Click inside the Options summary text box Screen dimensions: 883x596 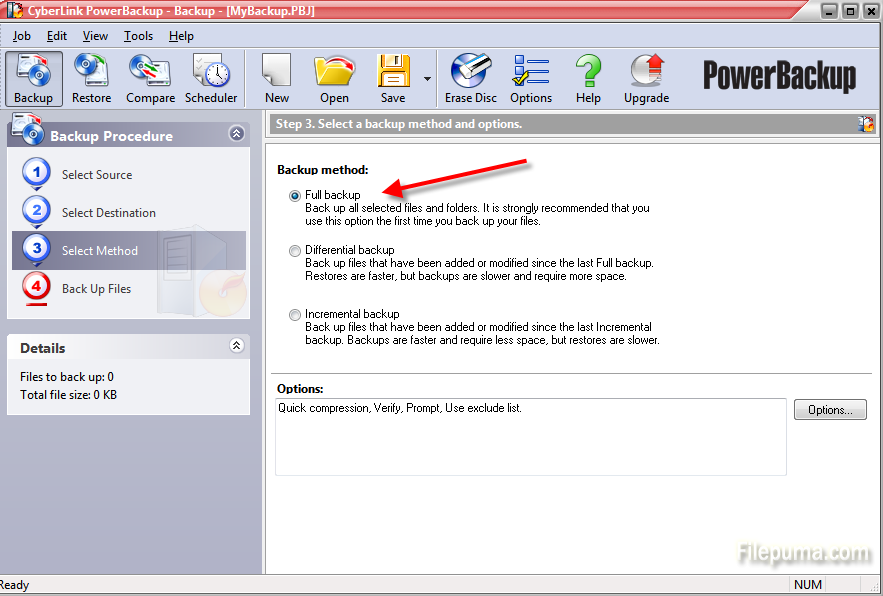click(530, 437)
